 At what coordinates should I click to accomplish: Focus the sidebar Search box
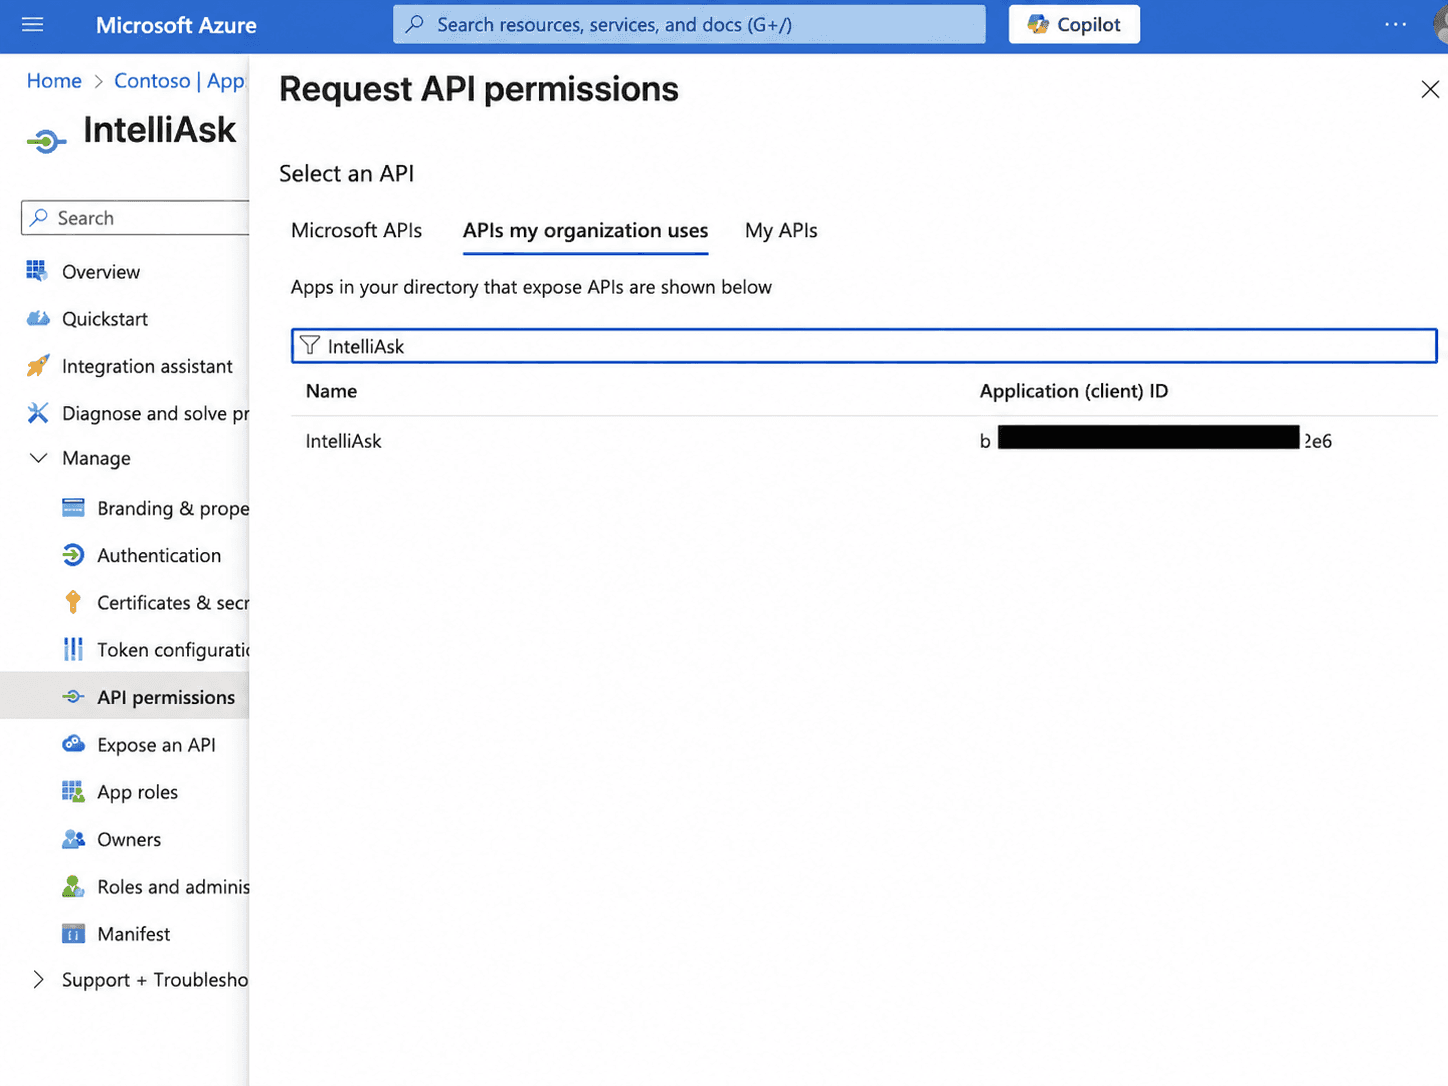point(136,218)
